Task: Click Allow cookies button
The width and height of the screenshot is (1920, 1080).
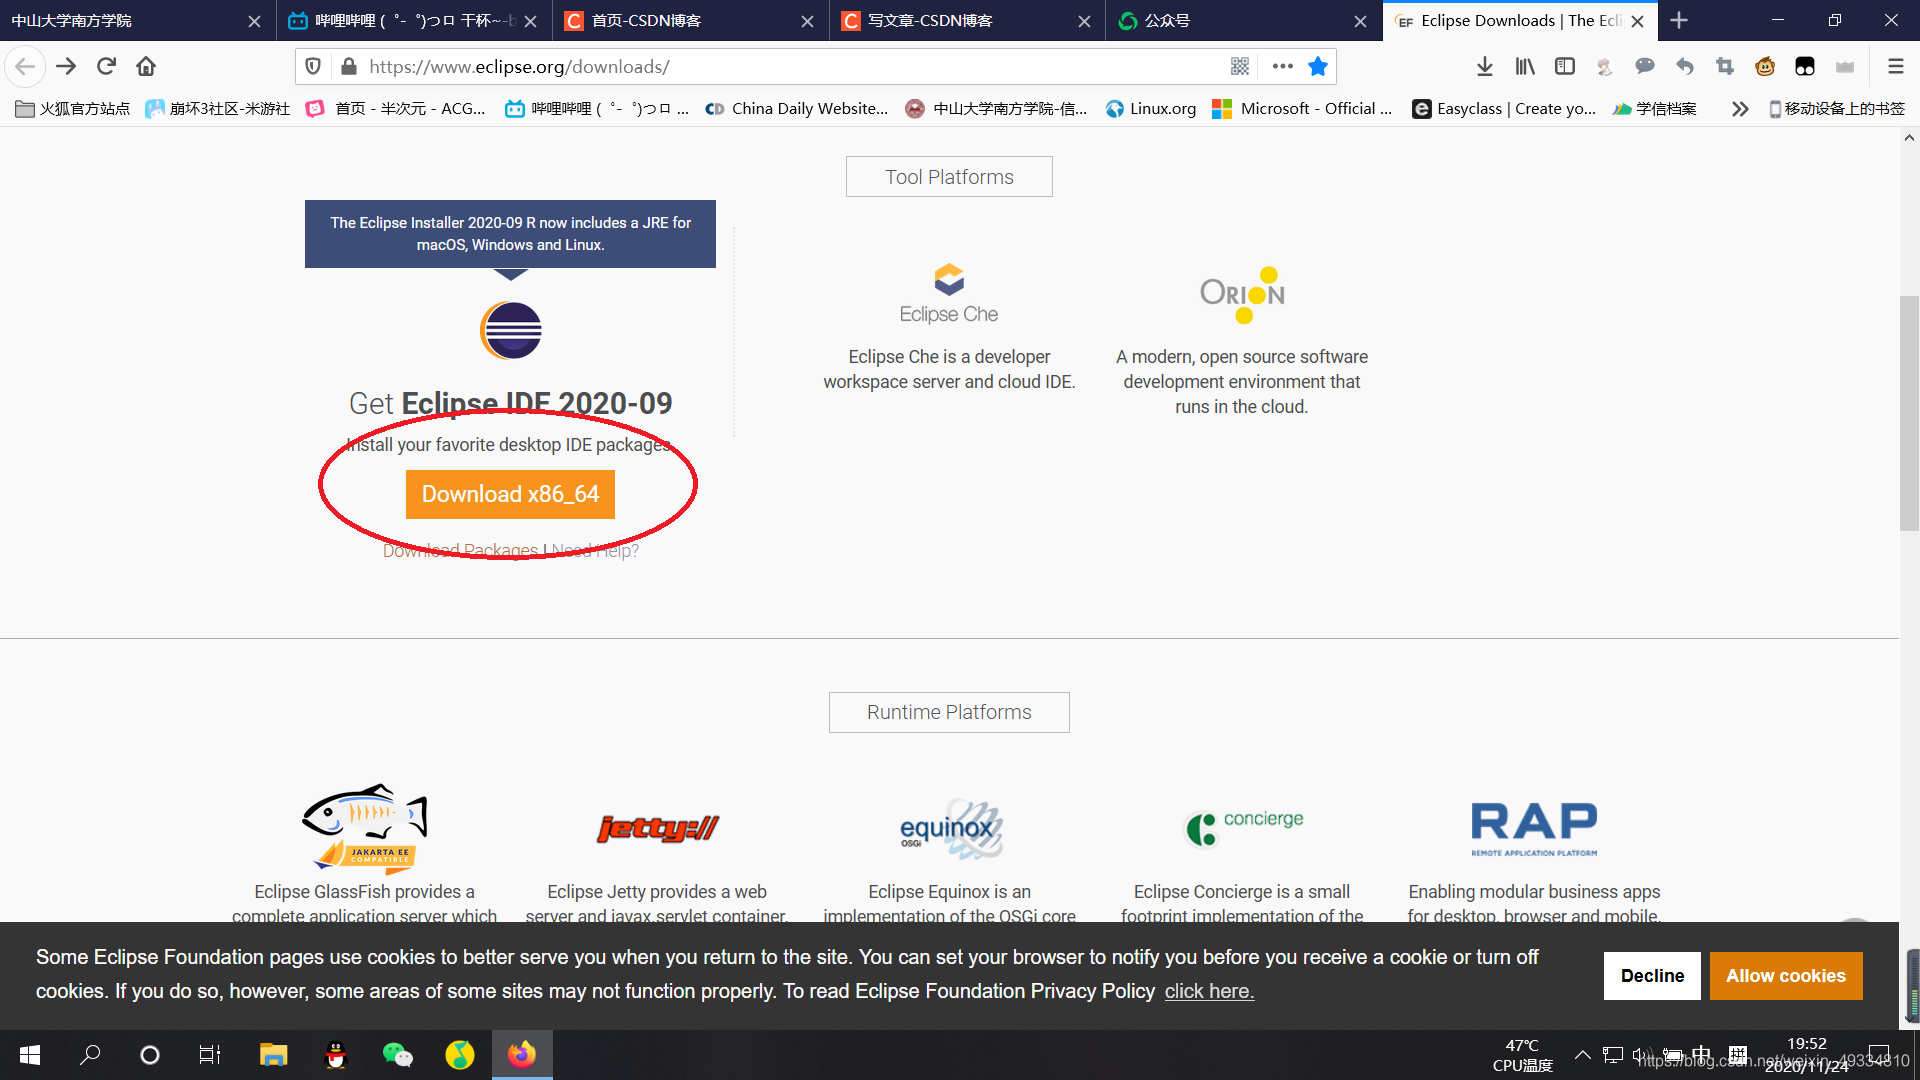Action: tap(1785, 976)
